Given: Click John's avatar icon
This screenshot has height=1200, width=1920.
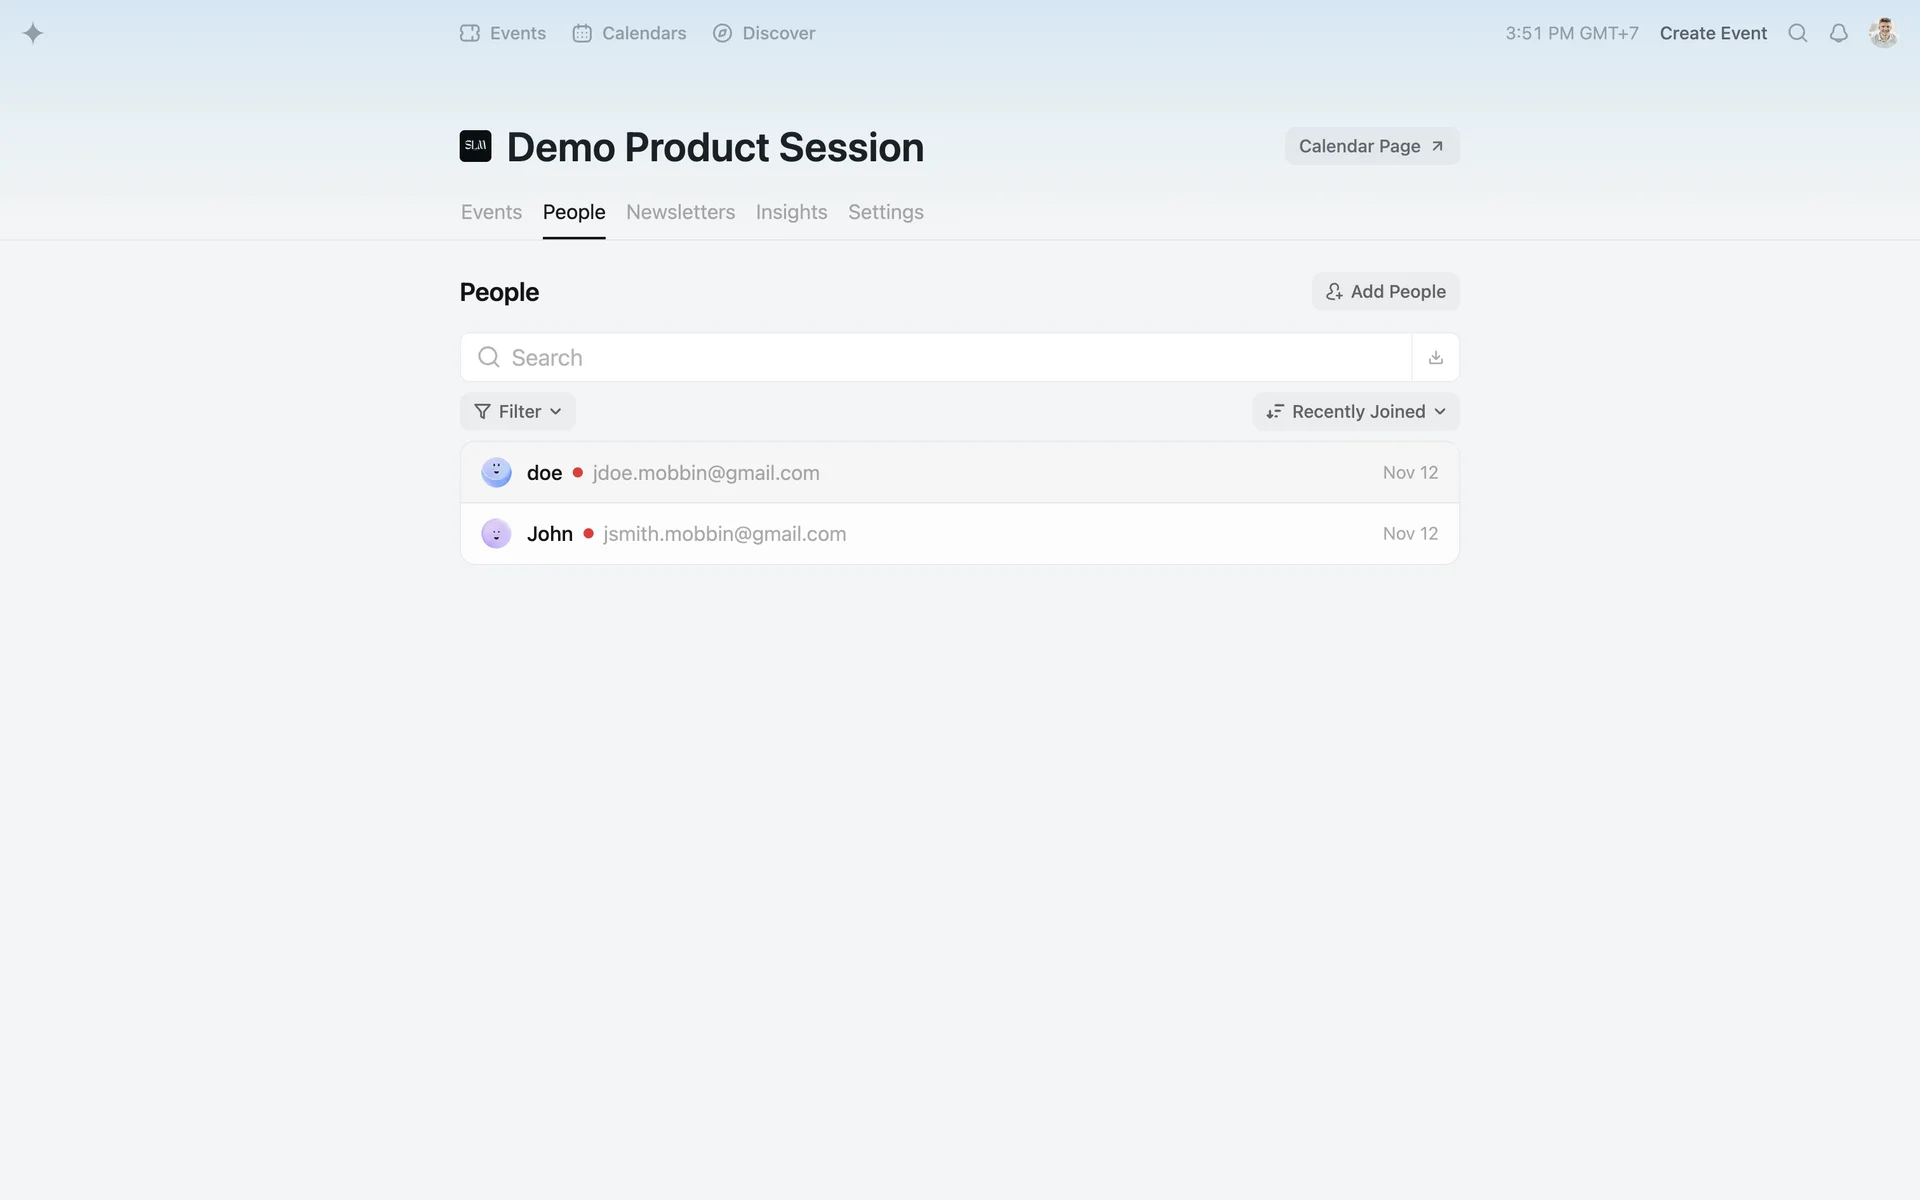Looking at the screenshot, I should click(496, 533).
